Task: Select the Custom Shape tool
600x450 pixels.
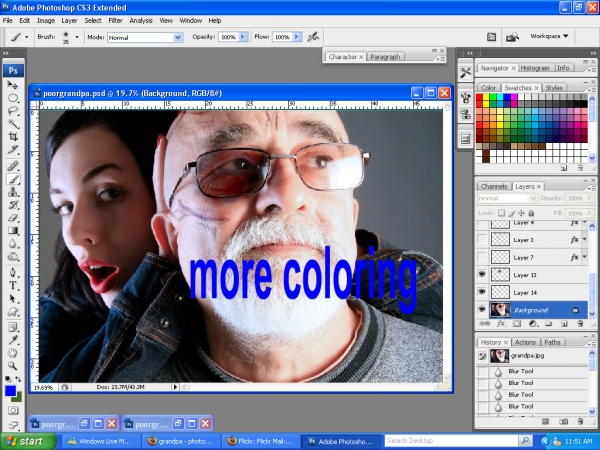Action: point(13,311)
